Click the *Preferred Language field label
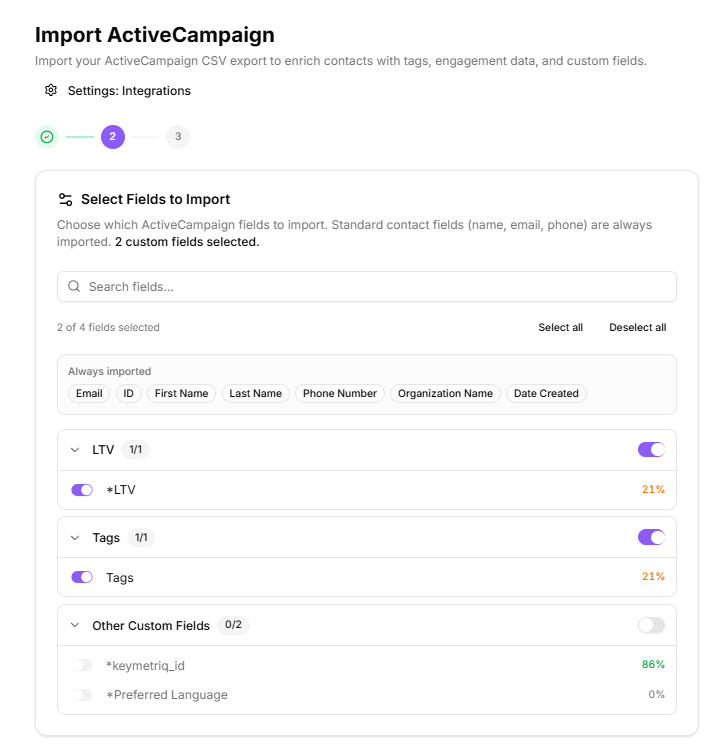721x747 pixels. pos(167,695)
